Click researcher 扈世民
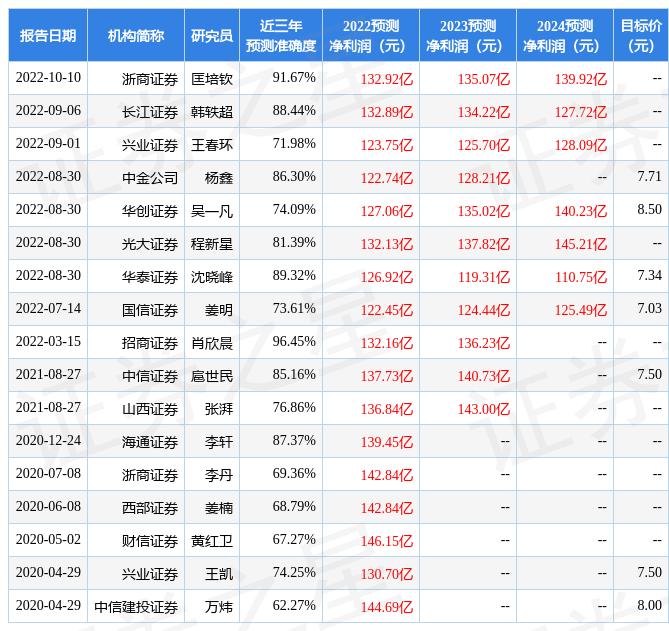The image size is (669, 631). pos(212,376)
